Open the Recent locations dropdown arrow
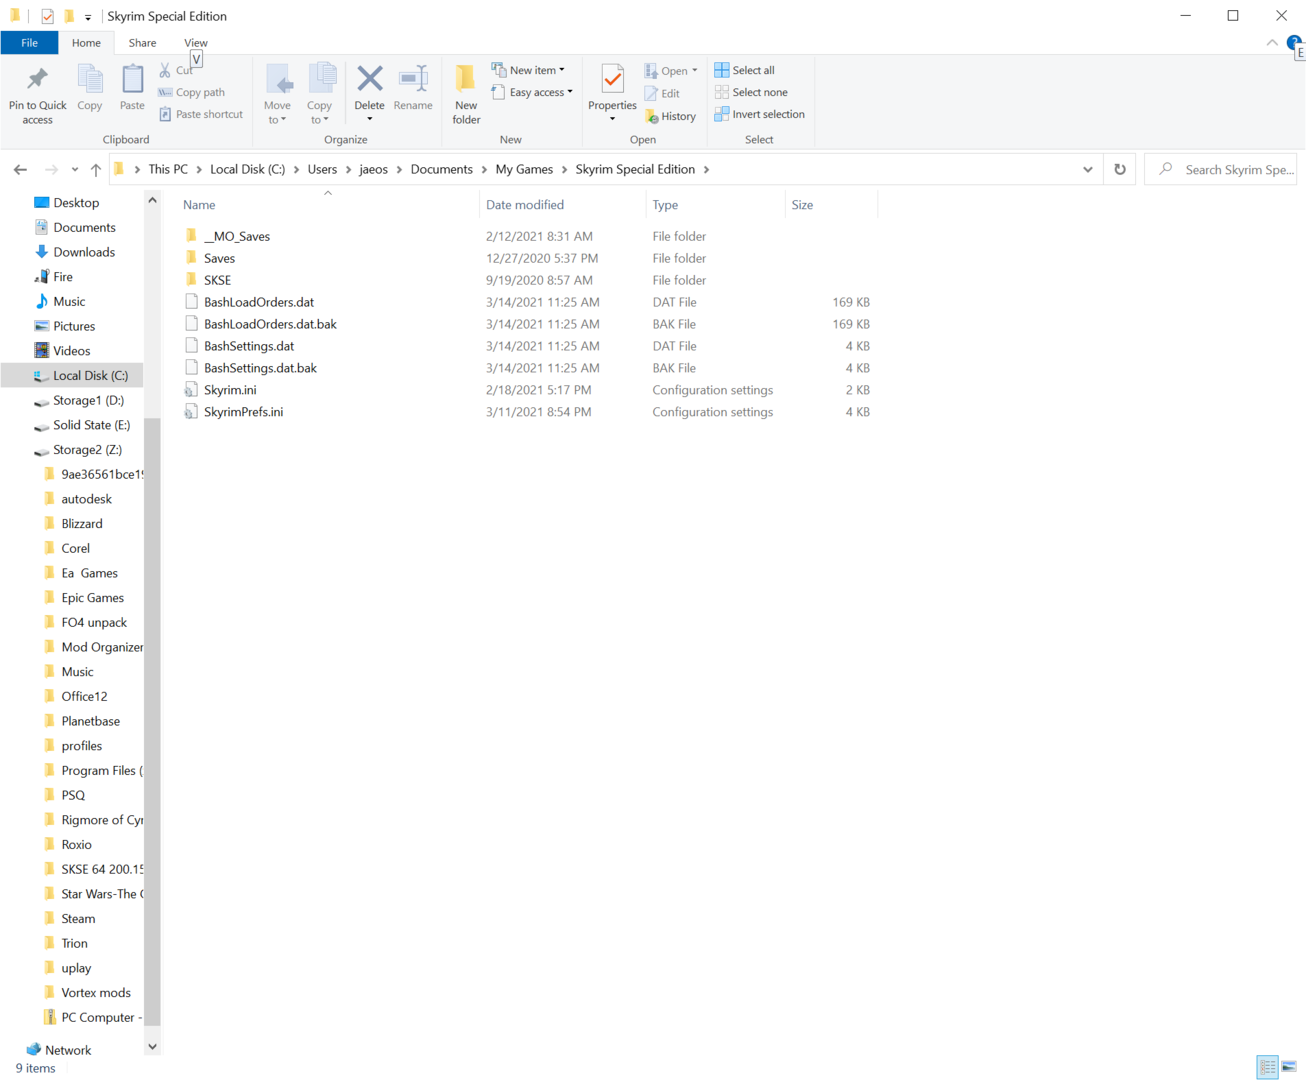Image resolution: width=1306 pixels, height=1080 pixels. [74, 170]
